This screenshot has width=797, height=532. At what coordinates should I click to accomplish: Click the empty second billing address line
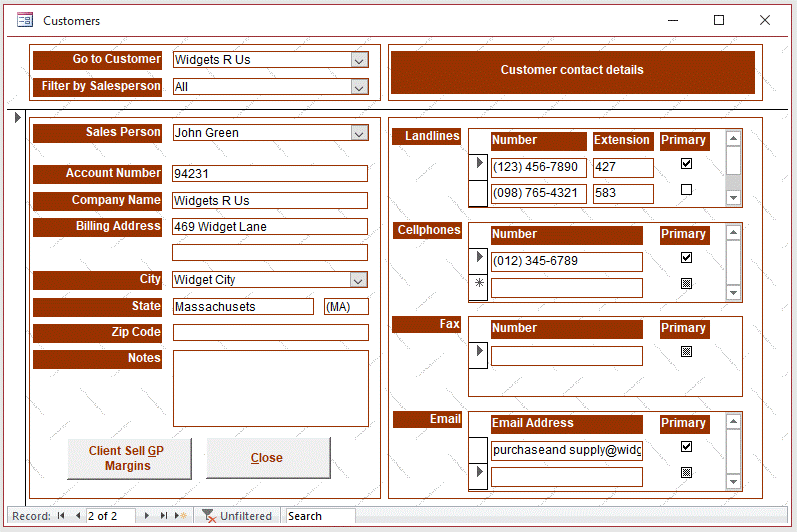point(270,253)
